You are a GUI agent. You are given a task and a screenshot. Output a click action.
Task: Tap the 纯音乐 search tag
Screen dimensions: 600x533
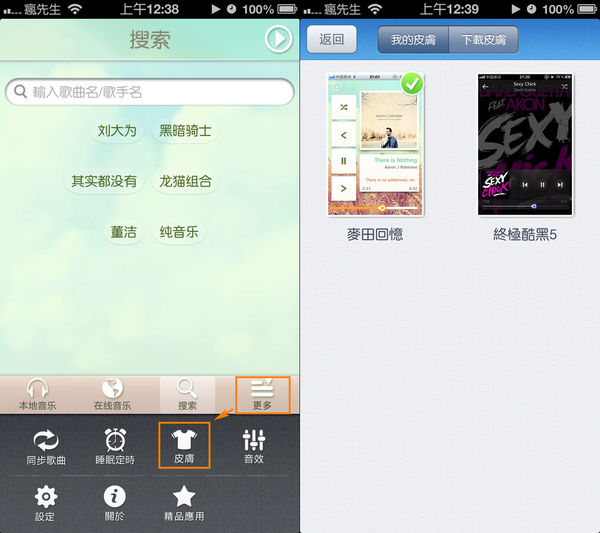179,232
